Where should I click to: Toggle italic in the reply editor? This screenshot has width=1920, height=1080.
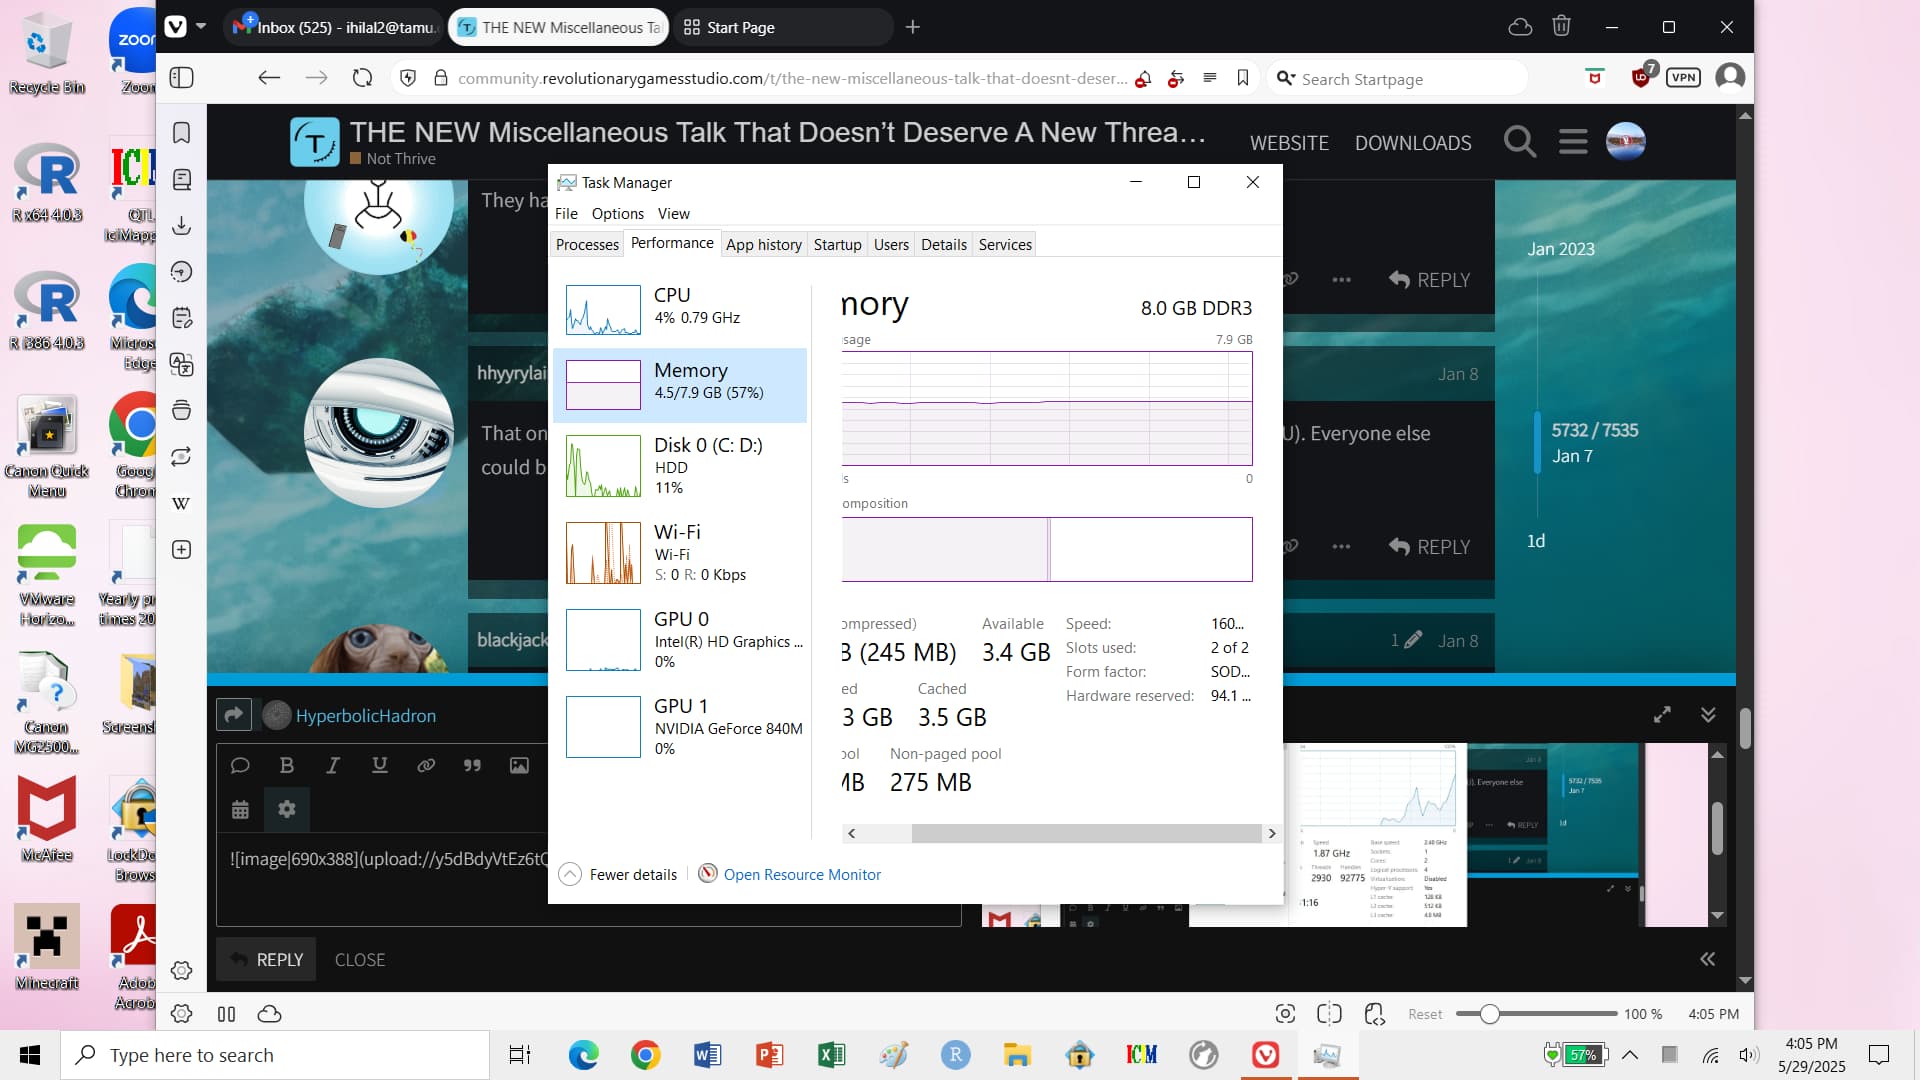tap(333, 765)
